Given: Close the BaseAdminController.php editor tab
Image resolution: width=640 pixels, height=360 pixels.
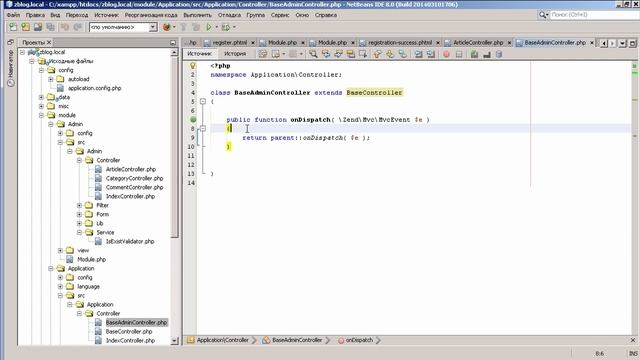Looking at the screenshot, I should point(592,42).
